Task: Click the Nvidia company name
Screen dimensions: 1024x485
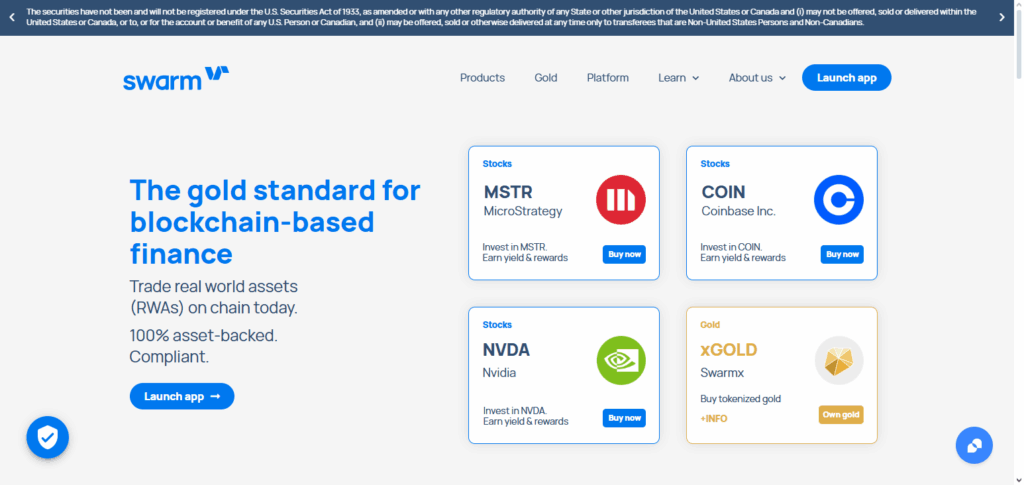Action: pos(500,373)
